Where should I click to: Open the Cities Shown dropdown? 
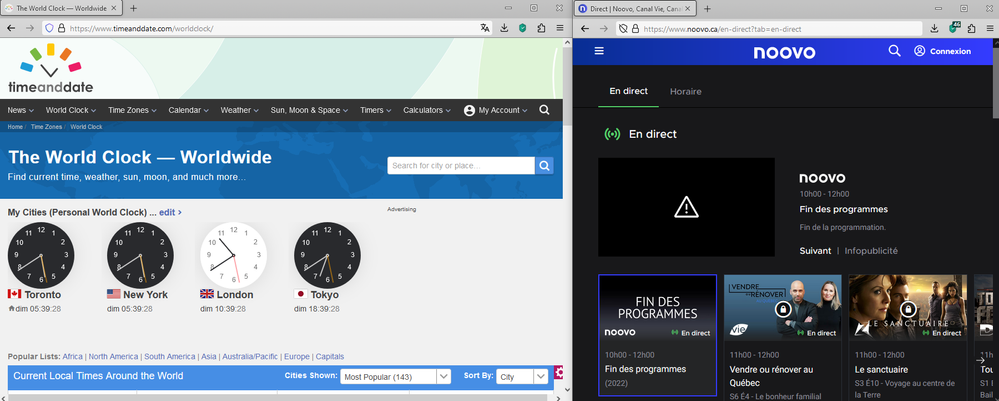(x=396, y=377)
